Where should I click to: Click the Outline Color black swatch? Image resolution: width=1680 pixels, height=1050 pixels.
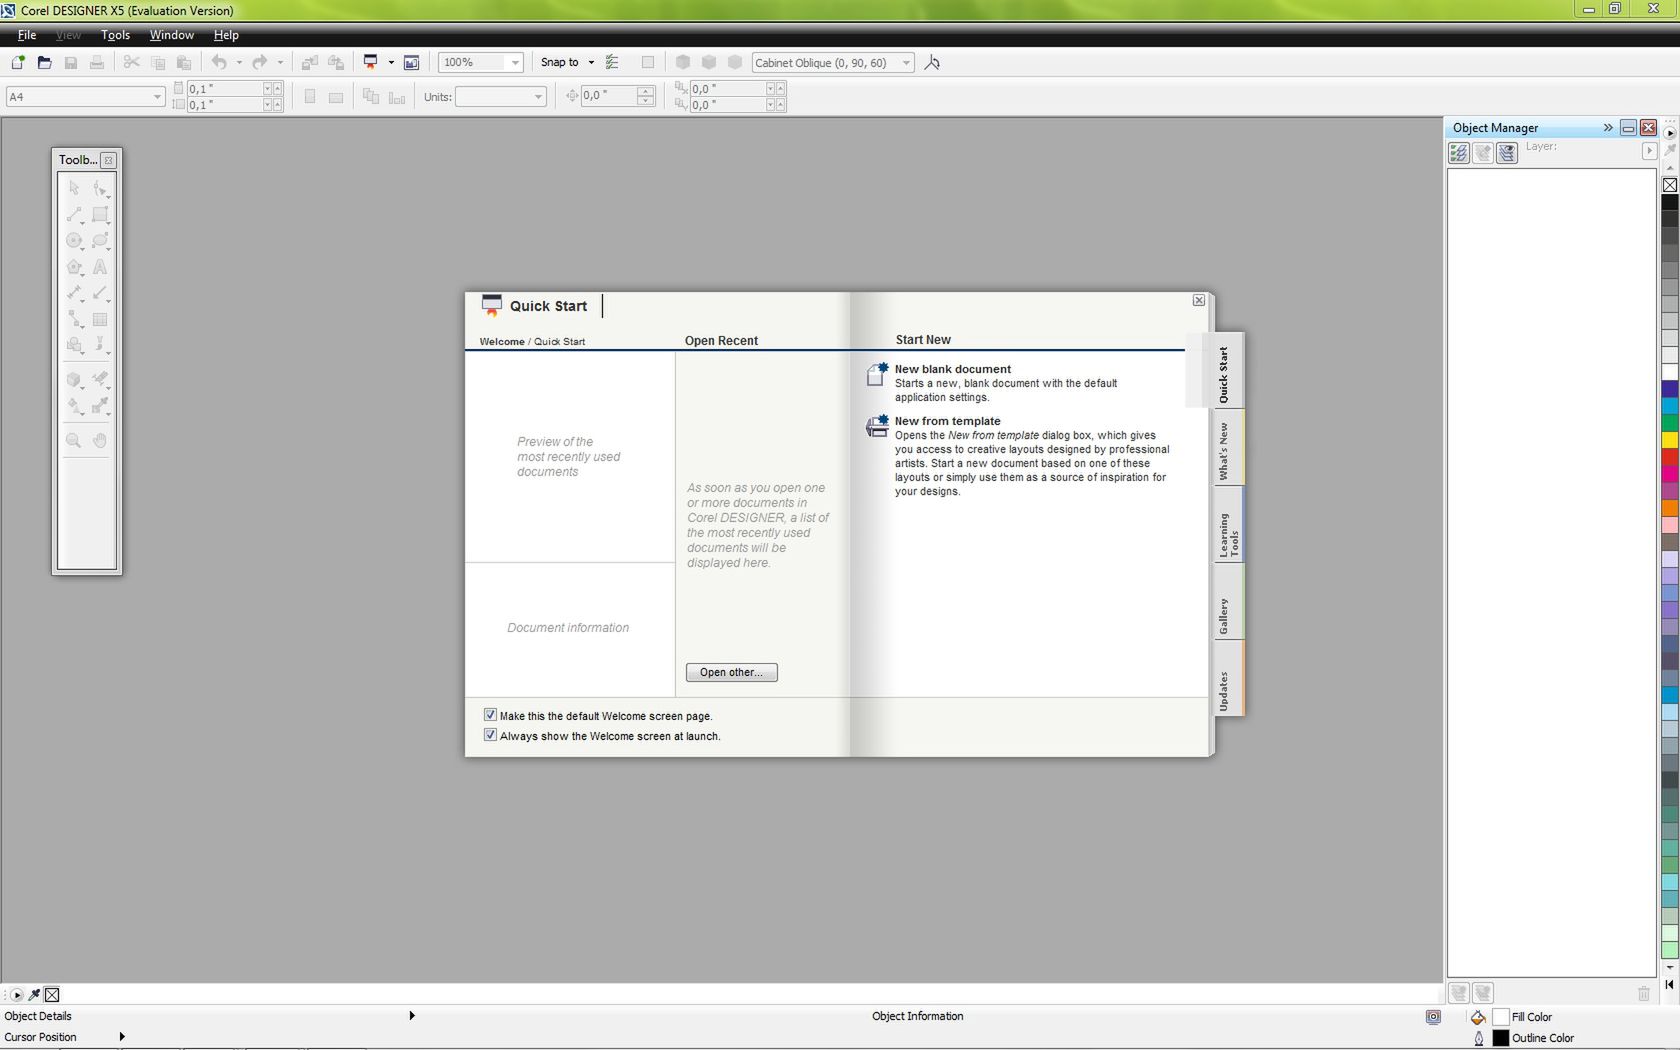click(1500, 1038)
